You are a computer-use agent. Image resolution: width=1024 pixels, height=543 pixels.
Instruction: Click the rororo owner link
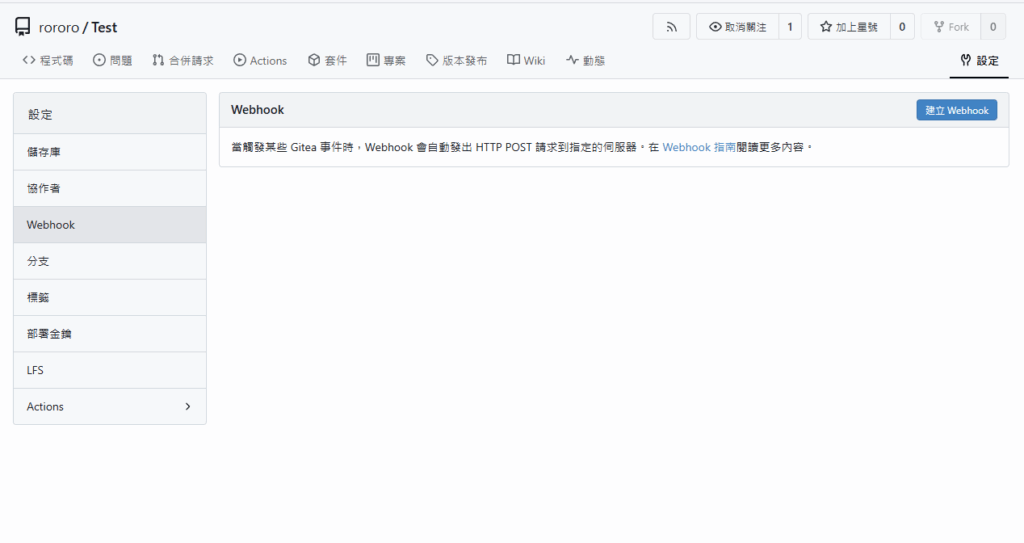(59, 27)
